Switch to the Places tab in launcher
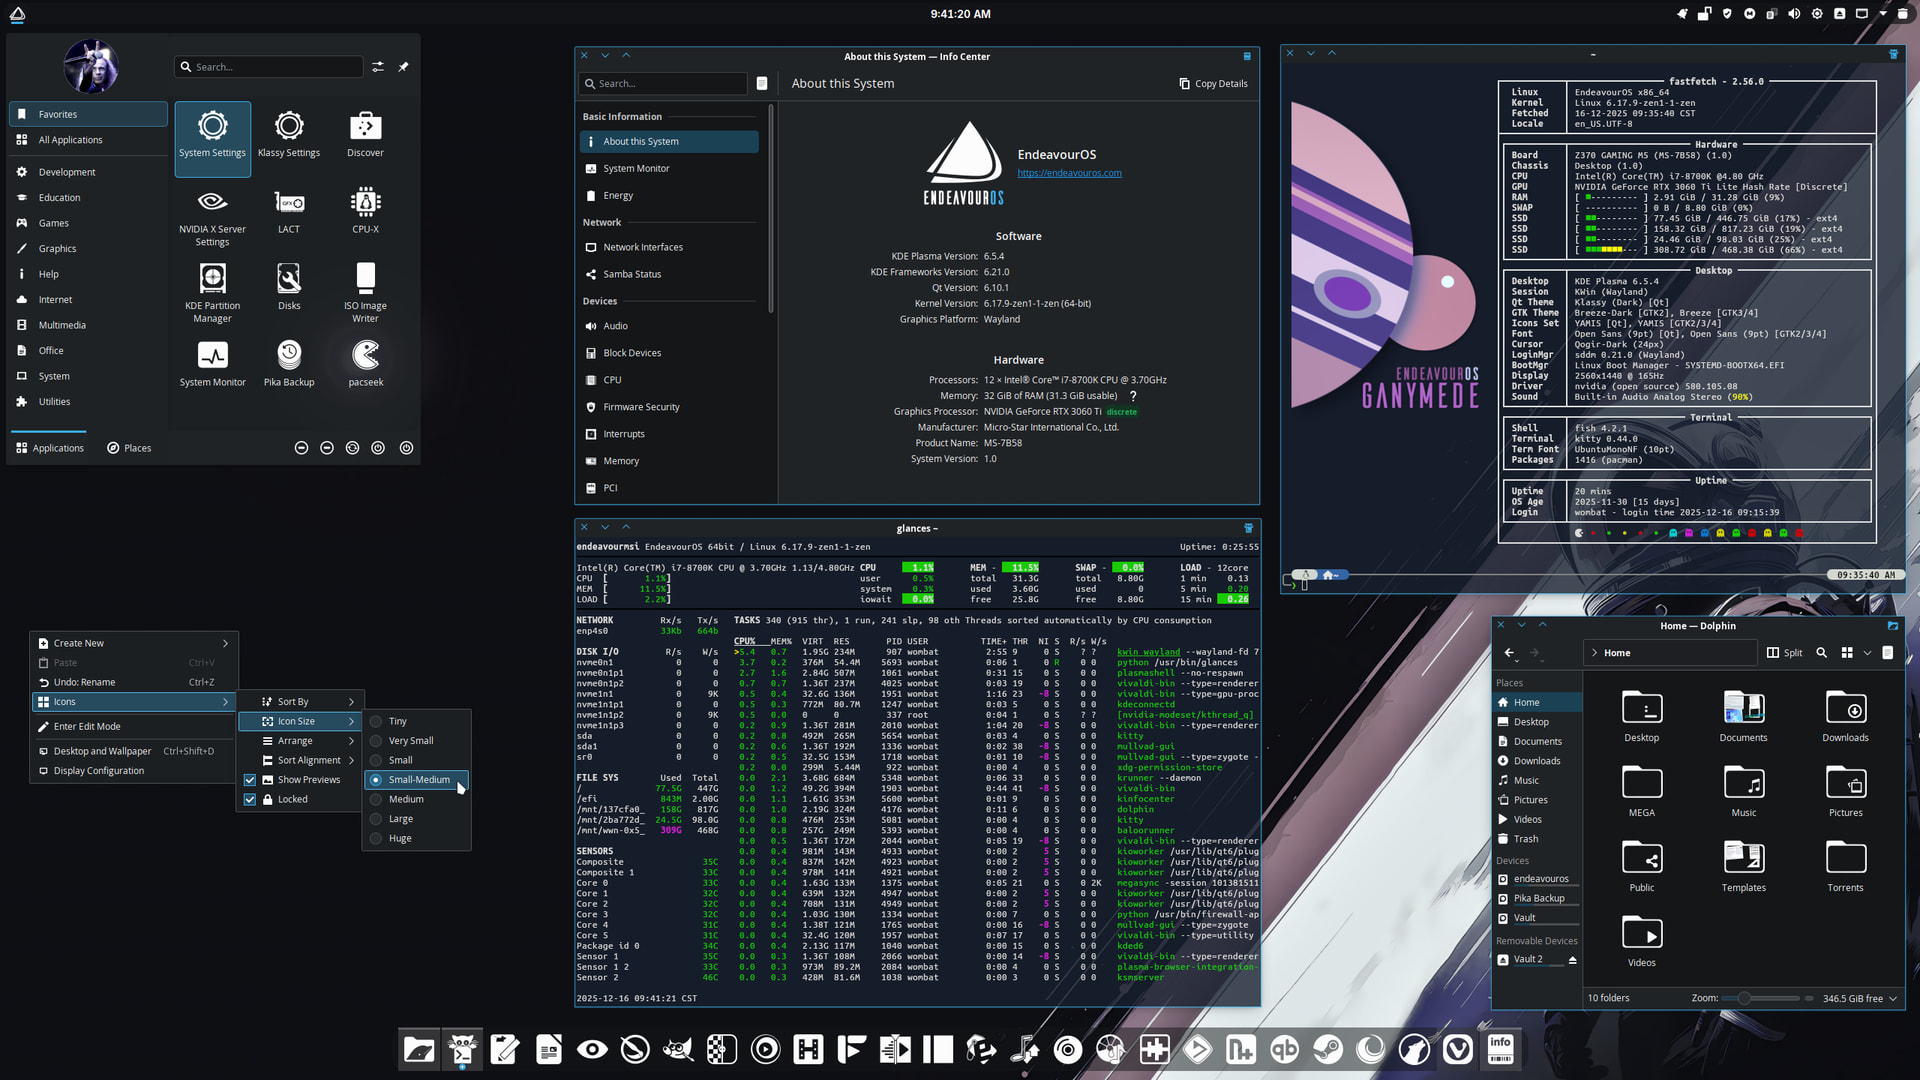The width and height of the screenshot is (1920, 1080). [x=129, y=448]
